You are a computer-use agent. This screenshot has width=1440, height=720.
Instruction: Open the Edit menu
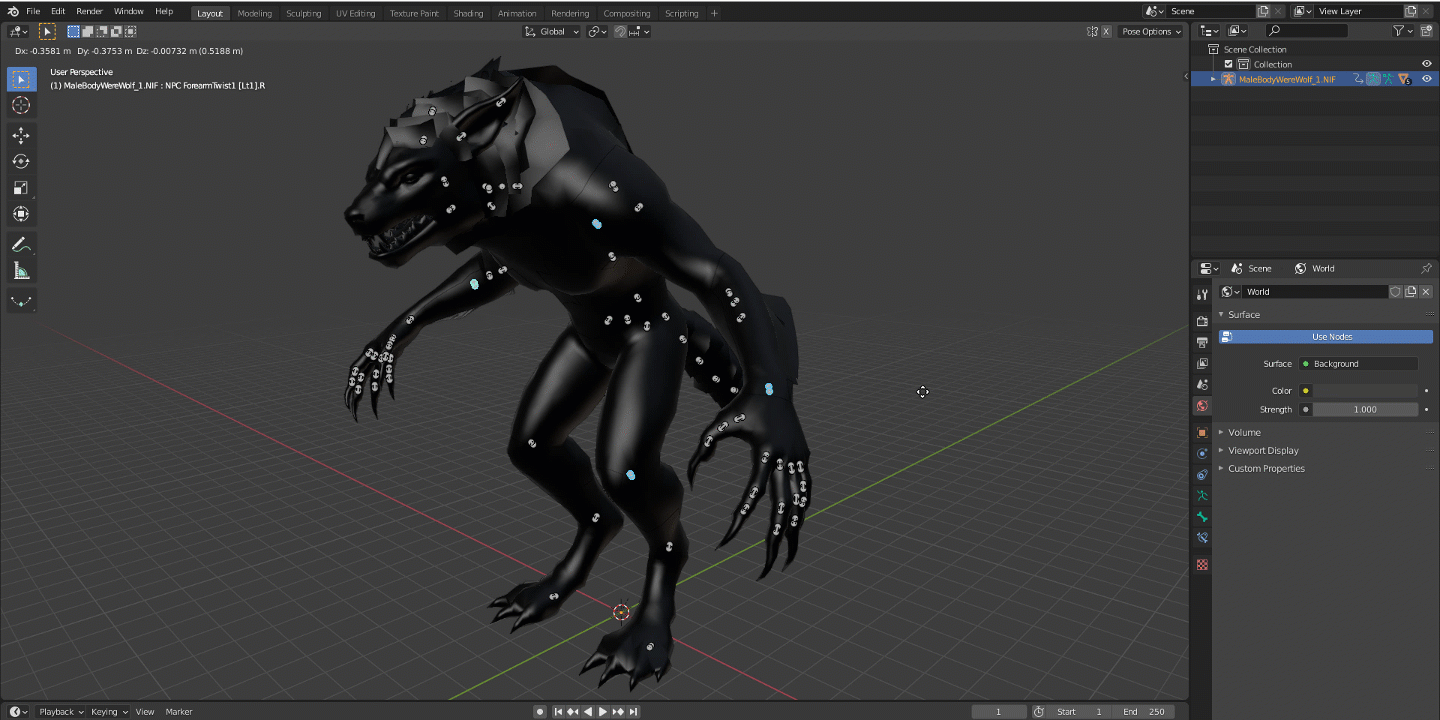(x=58, y=11)
